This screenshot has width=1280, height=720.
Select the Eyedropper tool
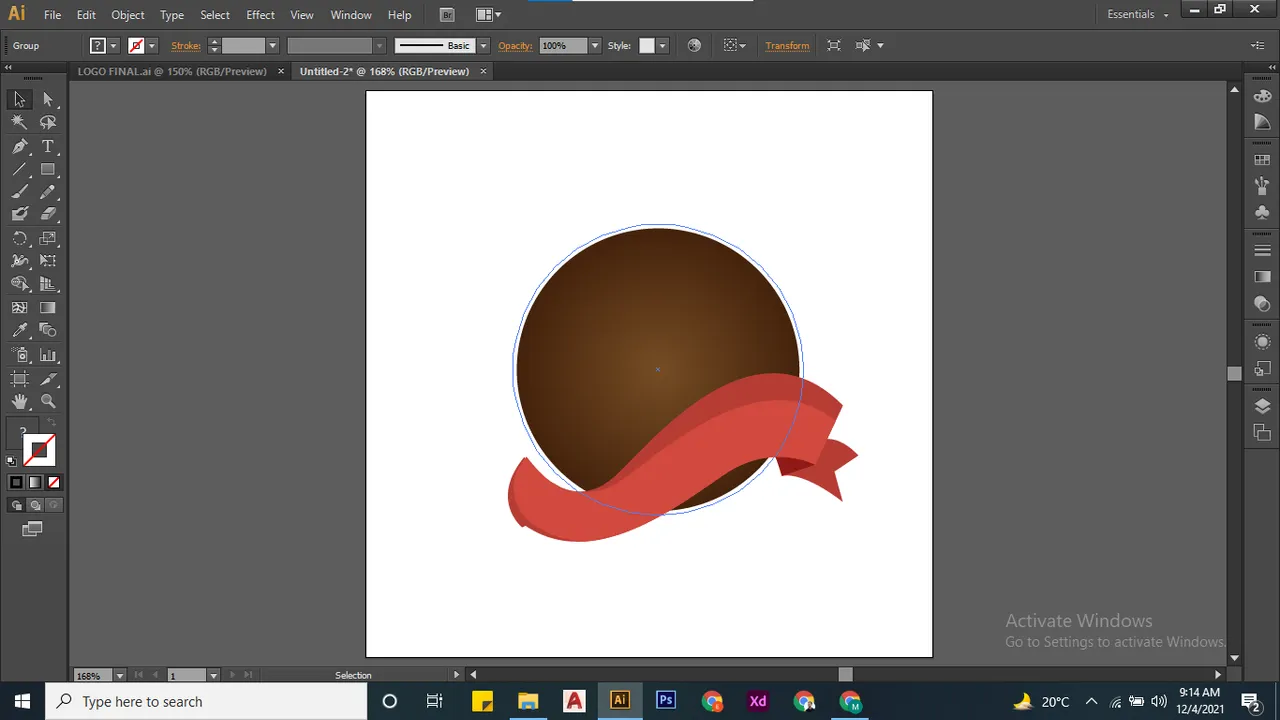point(19,330)
